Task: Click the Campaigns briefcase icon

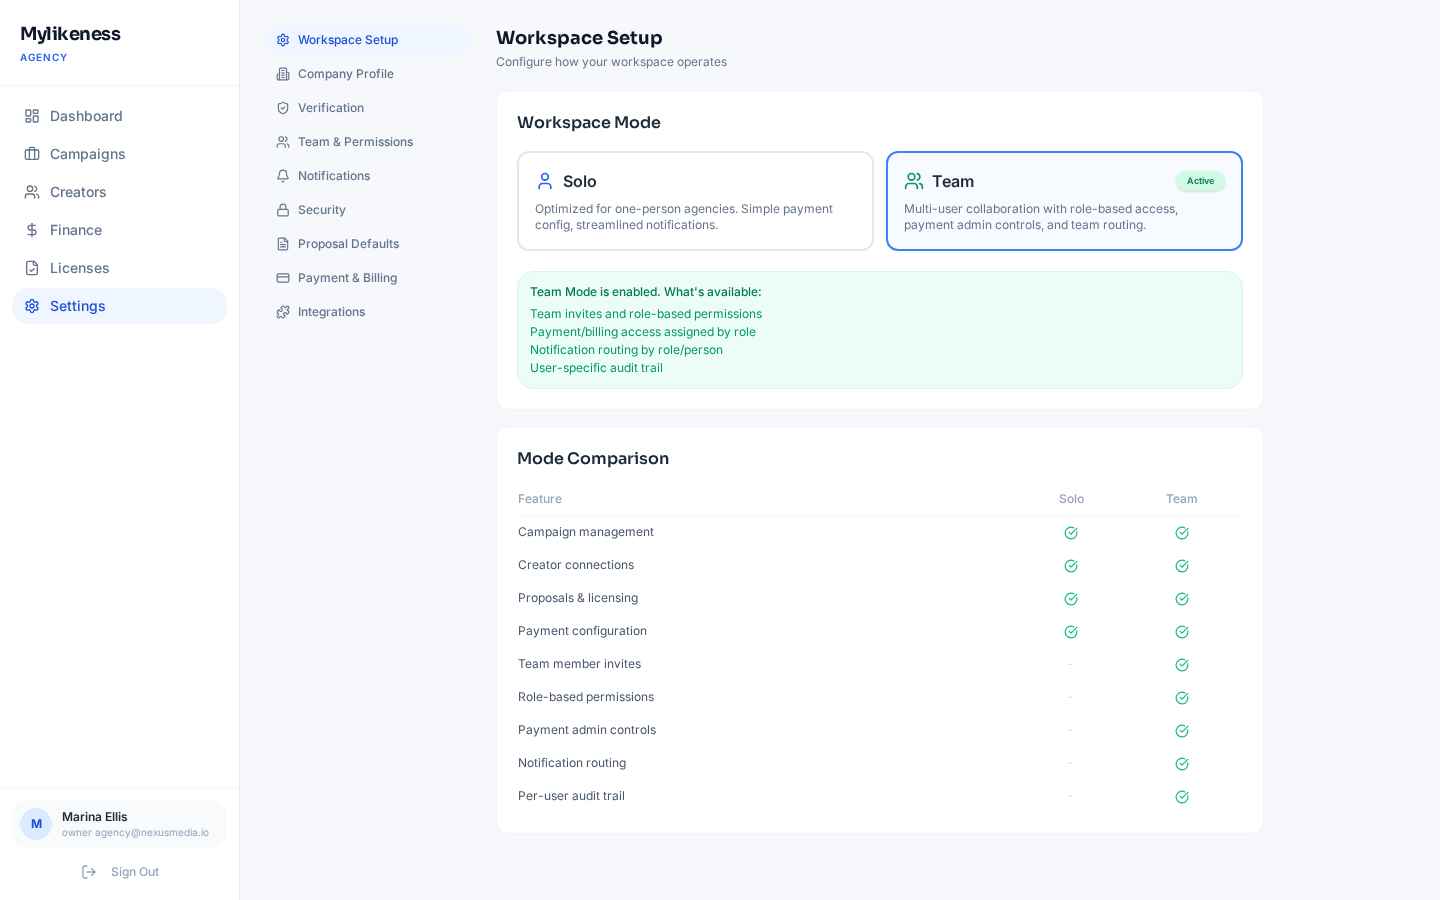Action: click(32, 154)
